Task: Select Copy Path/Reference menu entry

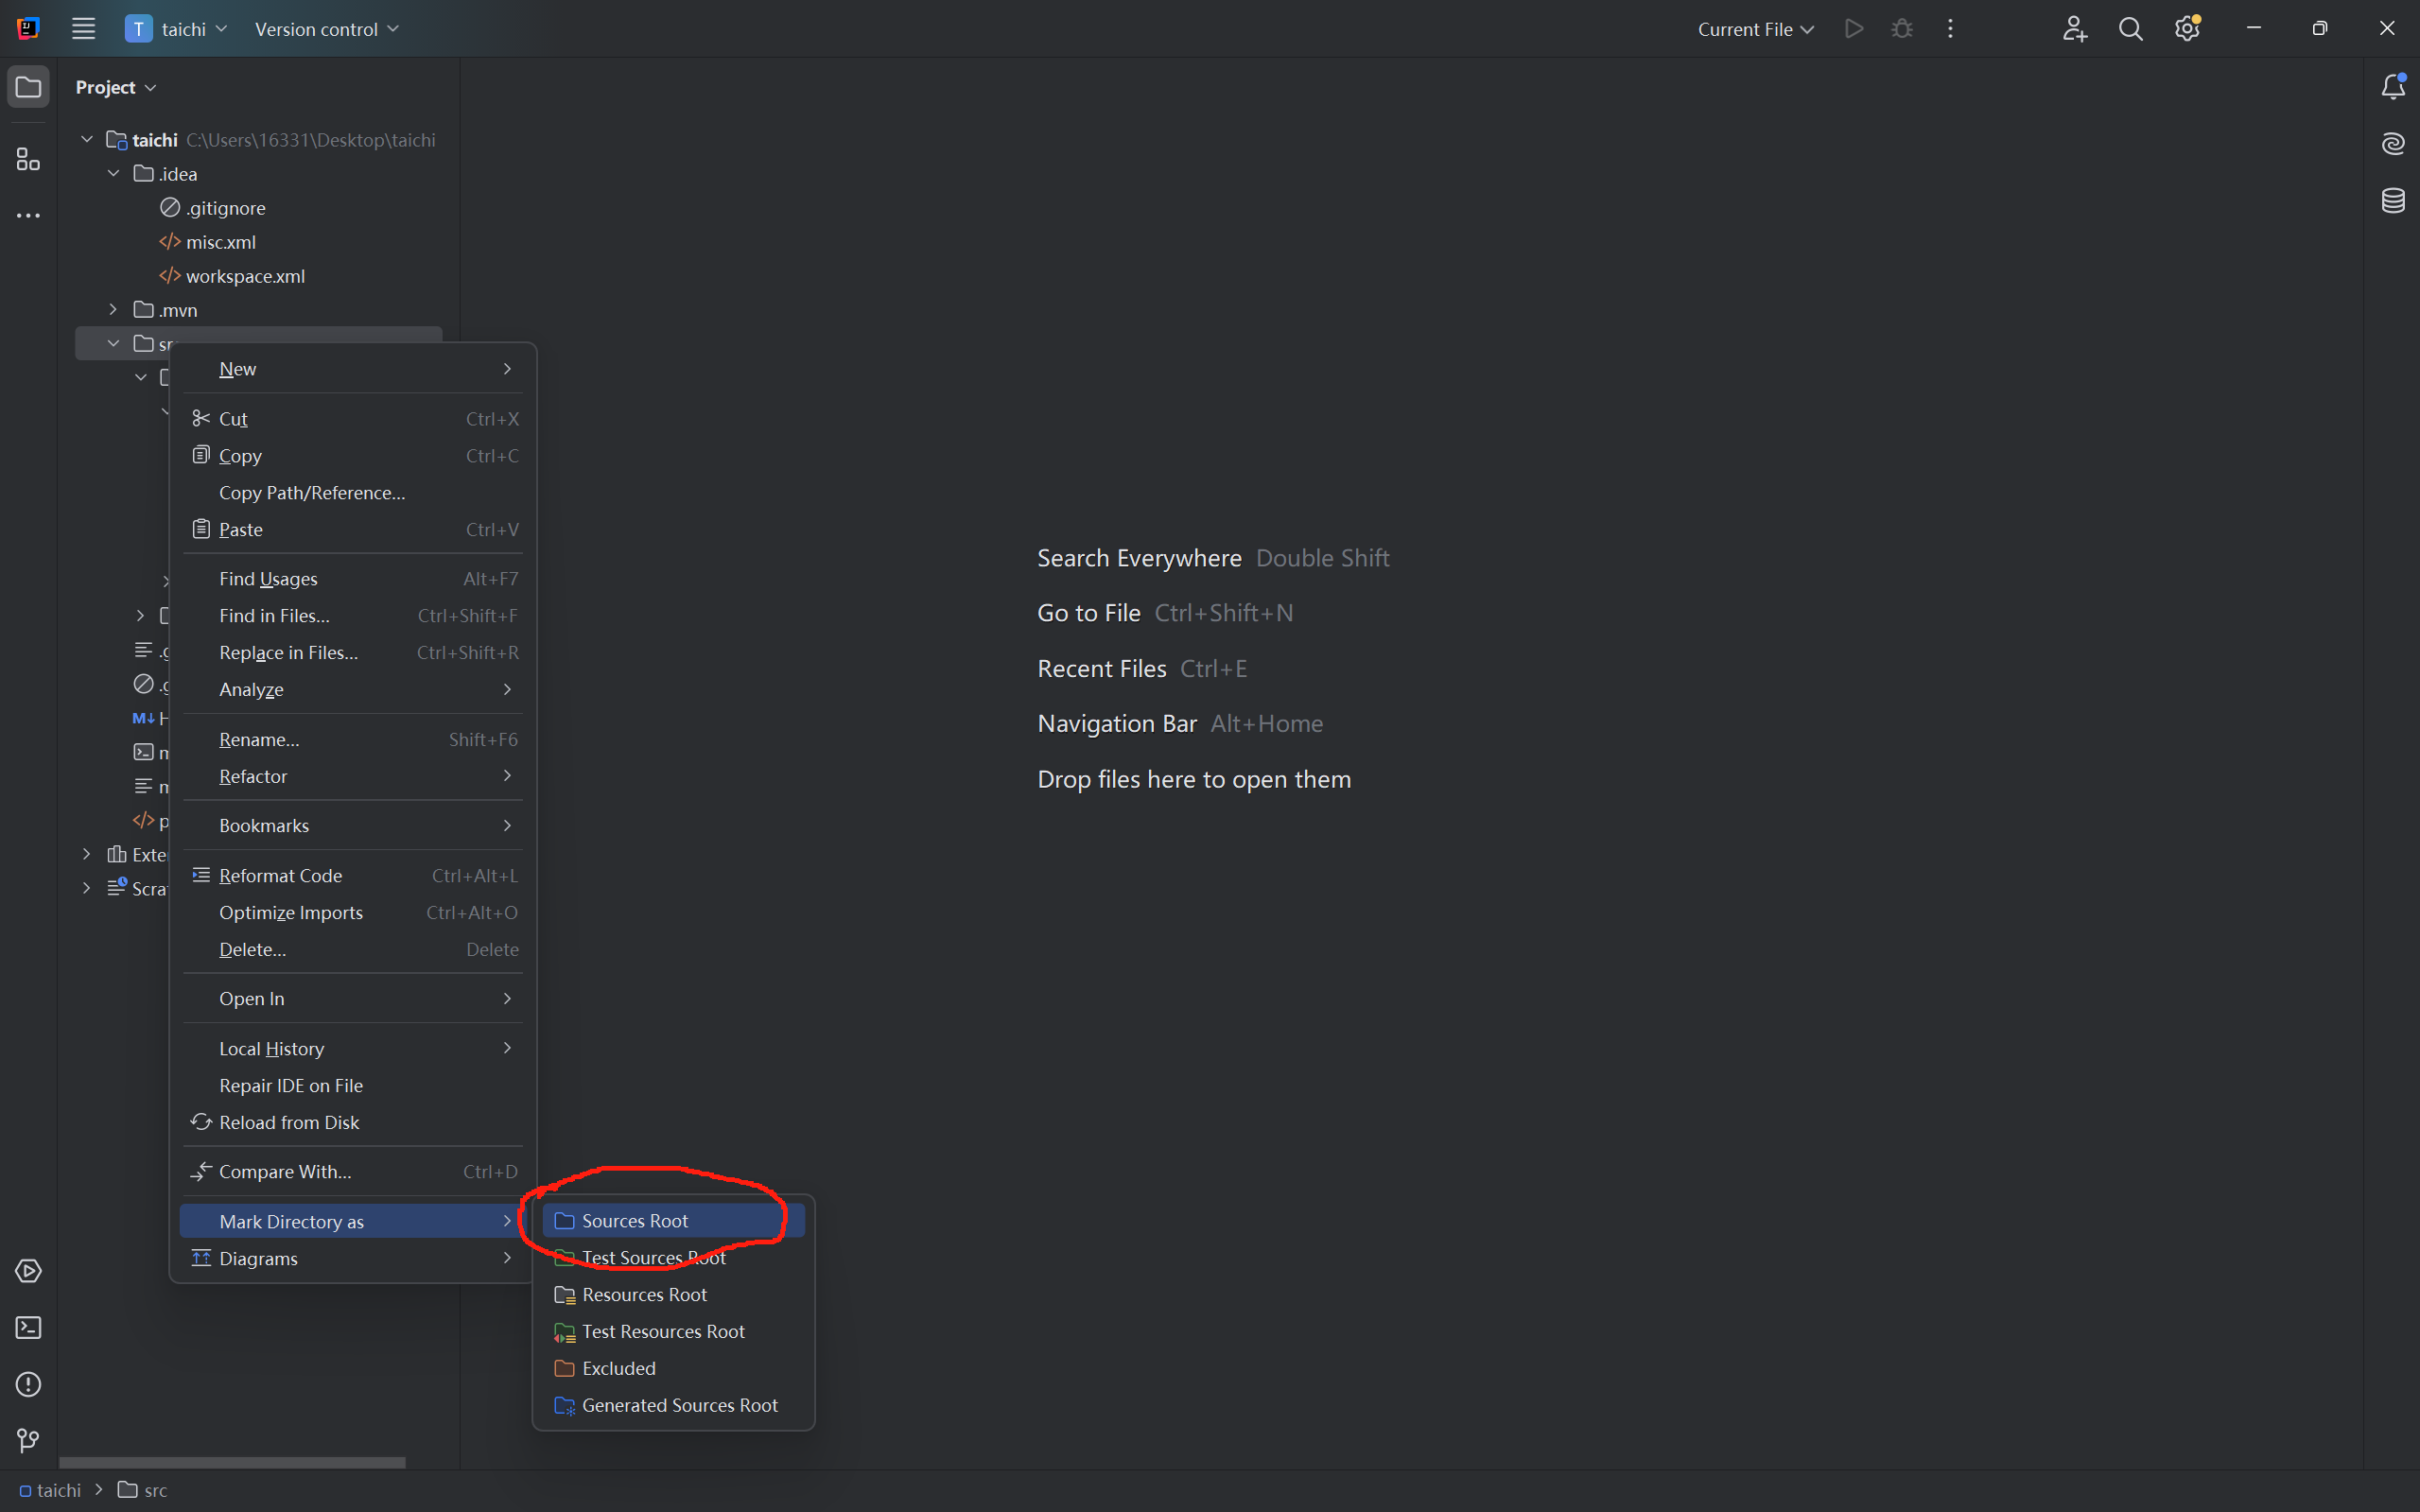Action: coord(312,492)
